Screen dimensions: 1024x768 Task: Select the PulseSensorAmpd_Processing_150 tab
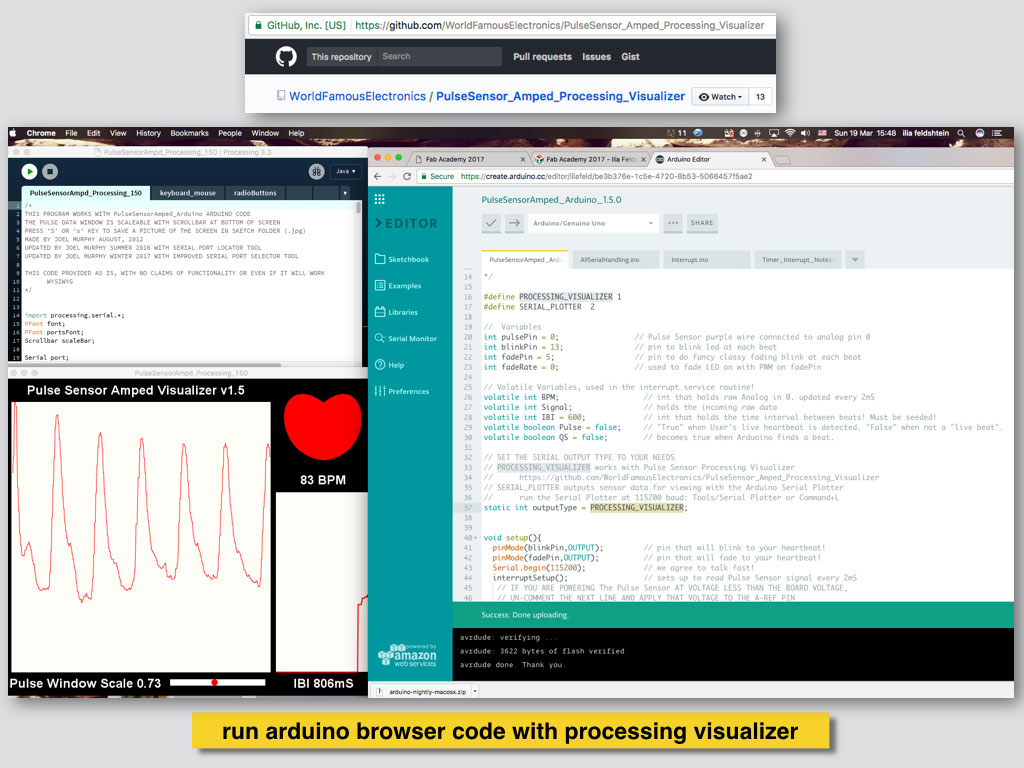86,193
